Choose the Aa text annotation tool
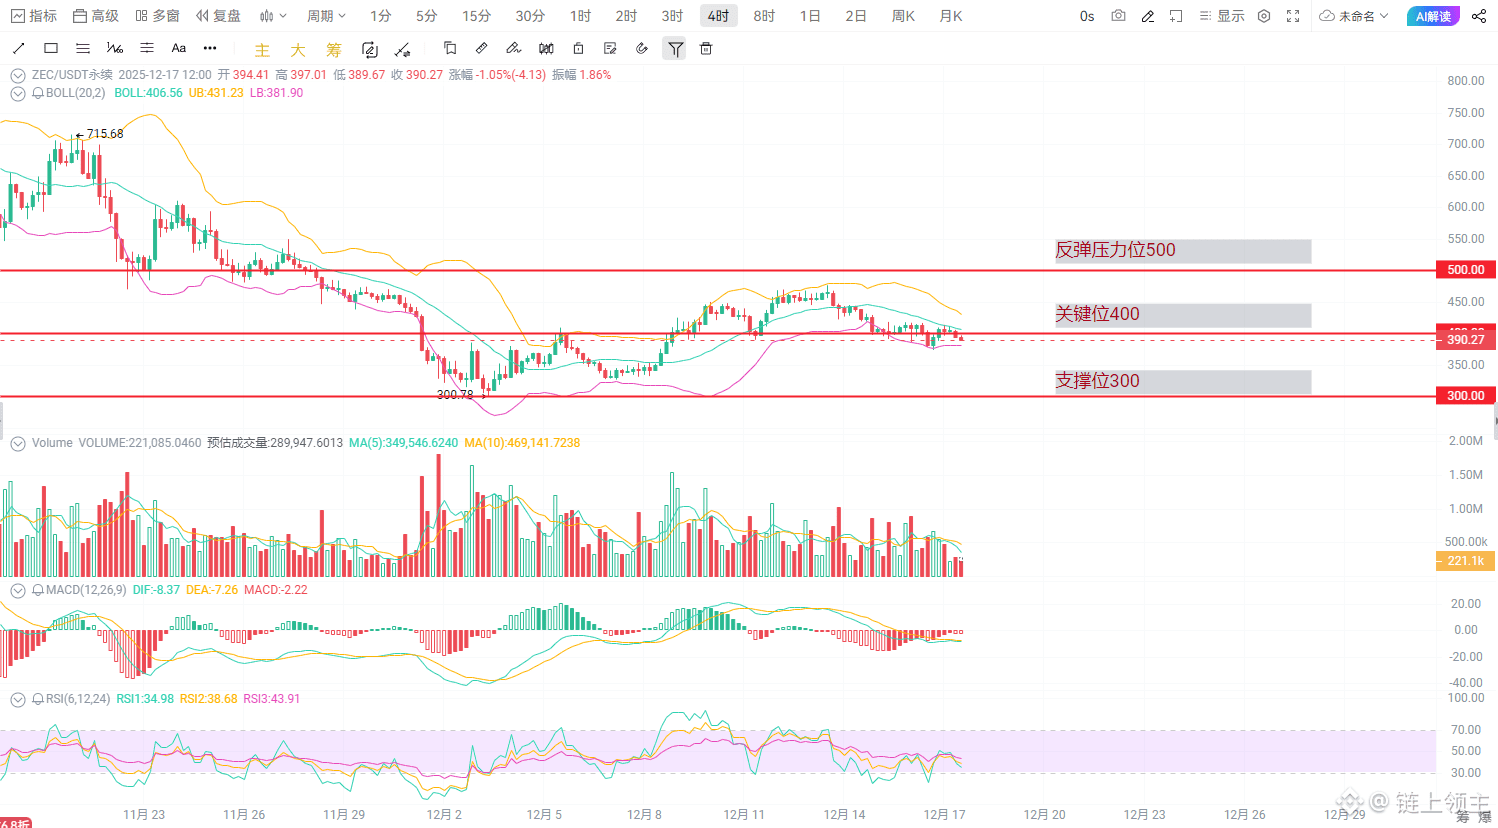Viewport: 1498px width, 828px height. 179,48
